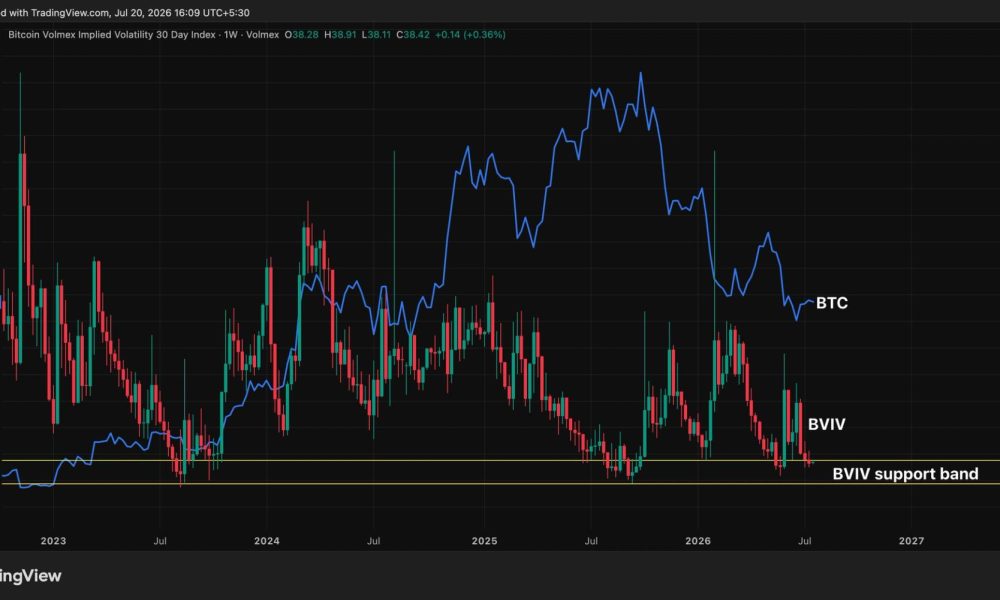Click the Bitcoin Volmex Implied Volatility title

(x=143, y=34)
